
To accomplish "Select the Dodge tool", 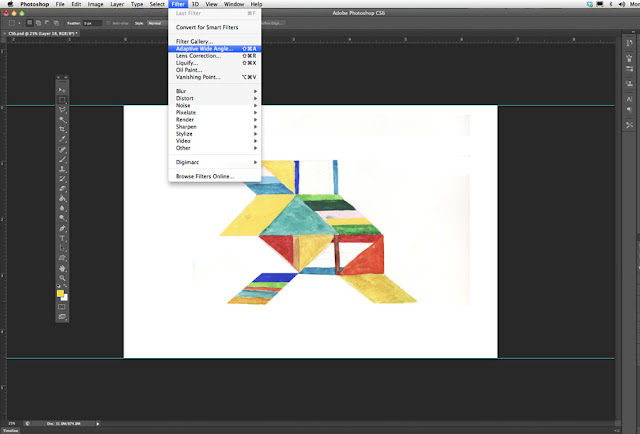I will coord(62,218).
